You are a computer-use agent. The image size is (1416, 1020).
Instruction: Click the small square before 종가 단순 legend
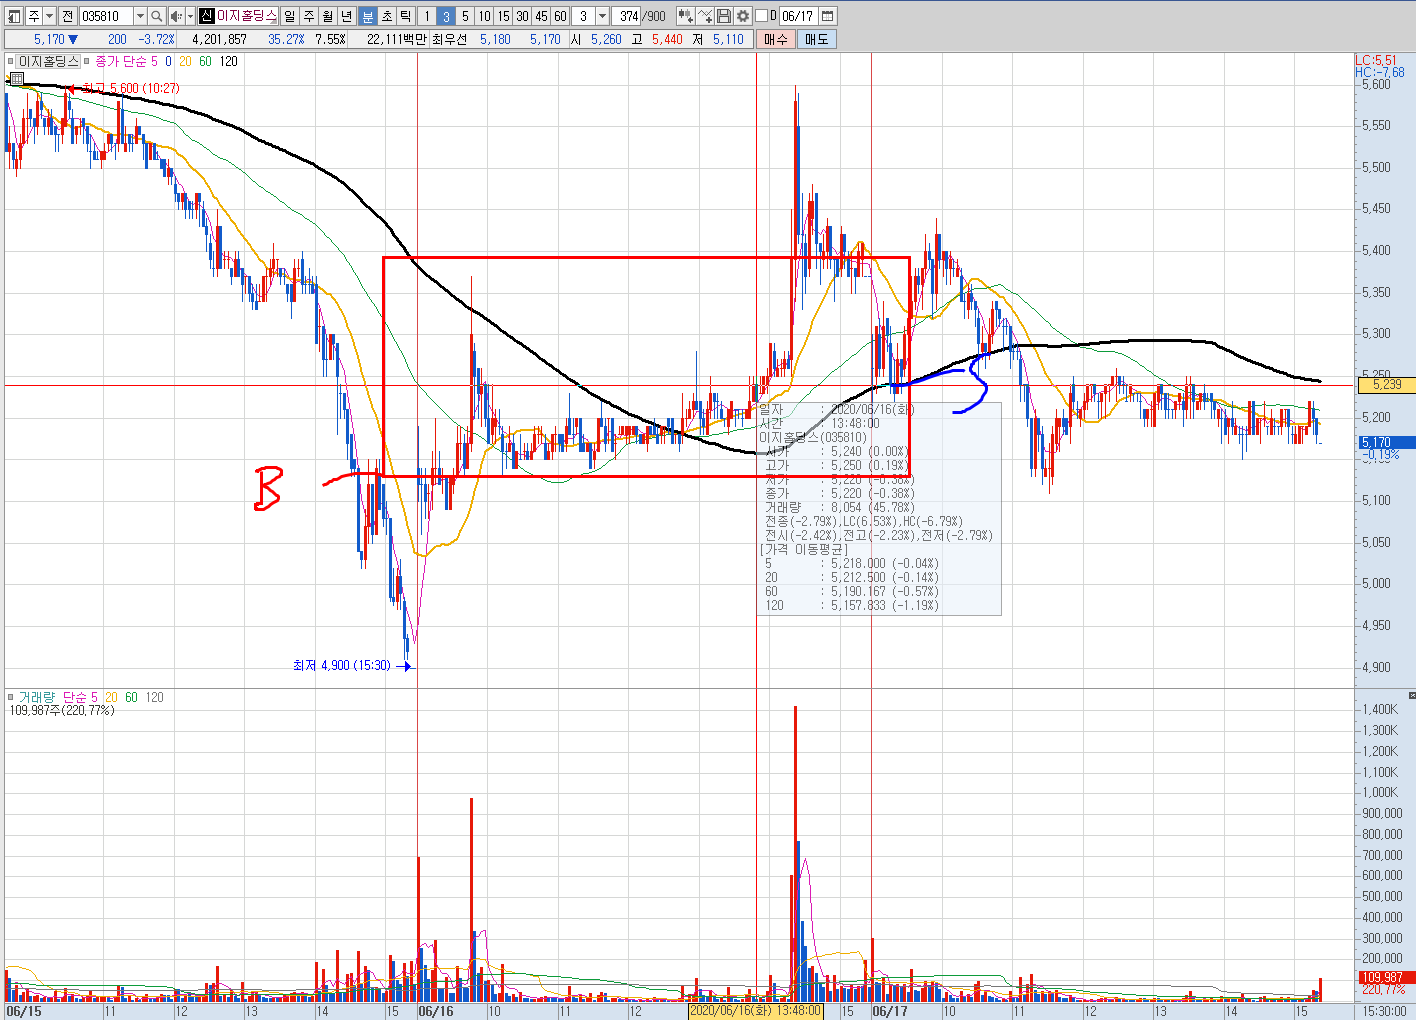(x=87, y=62)
